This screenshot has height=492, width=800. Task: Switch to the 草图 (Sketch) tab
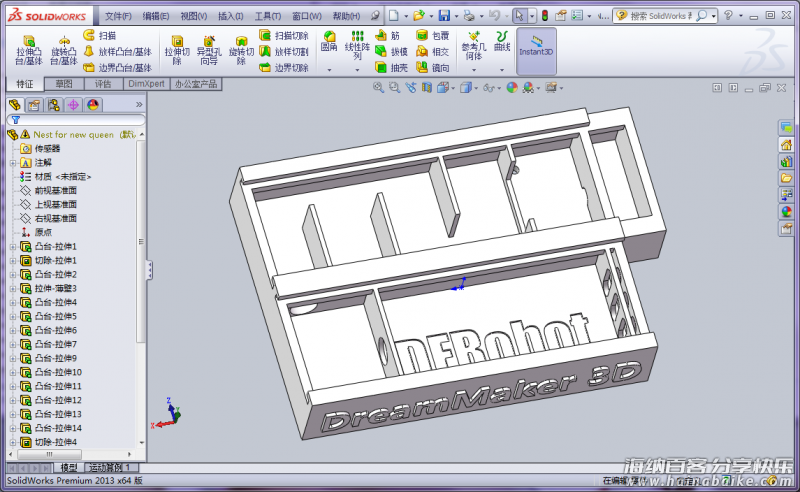tap(64, 84)
